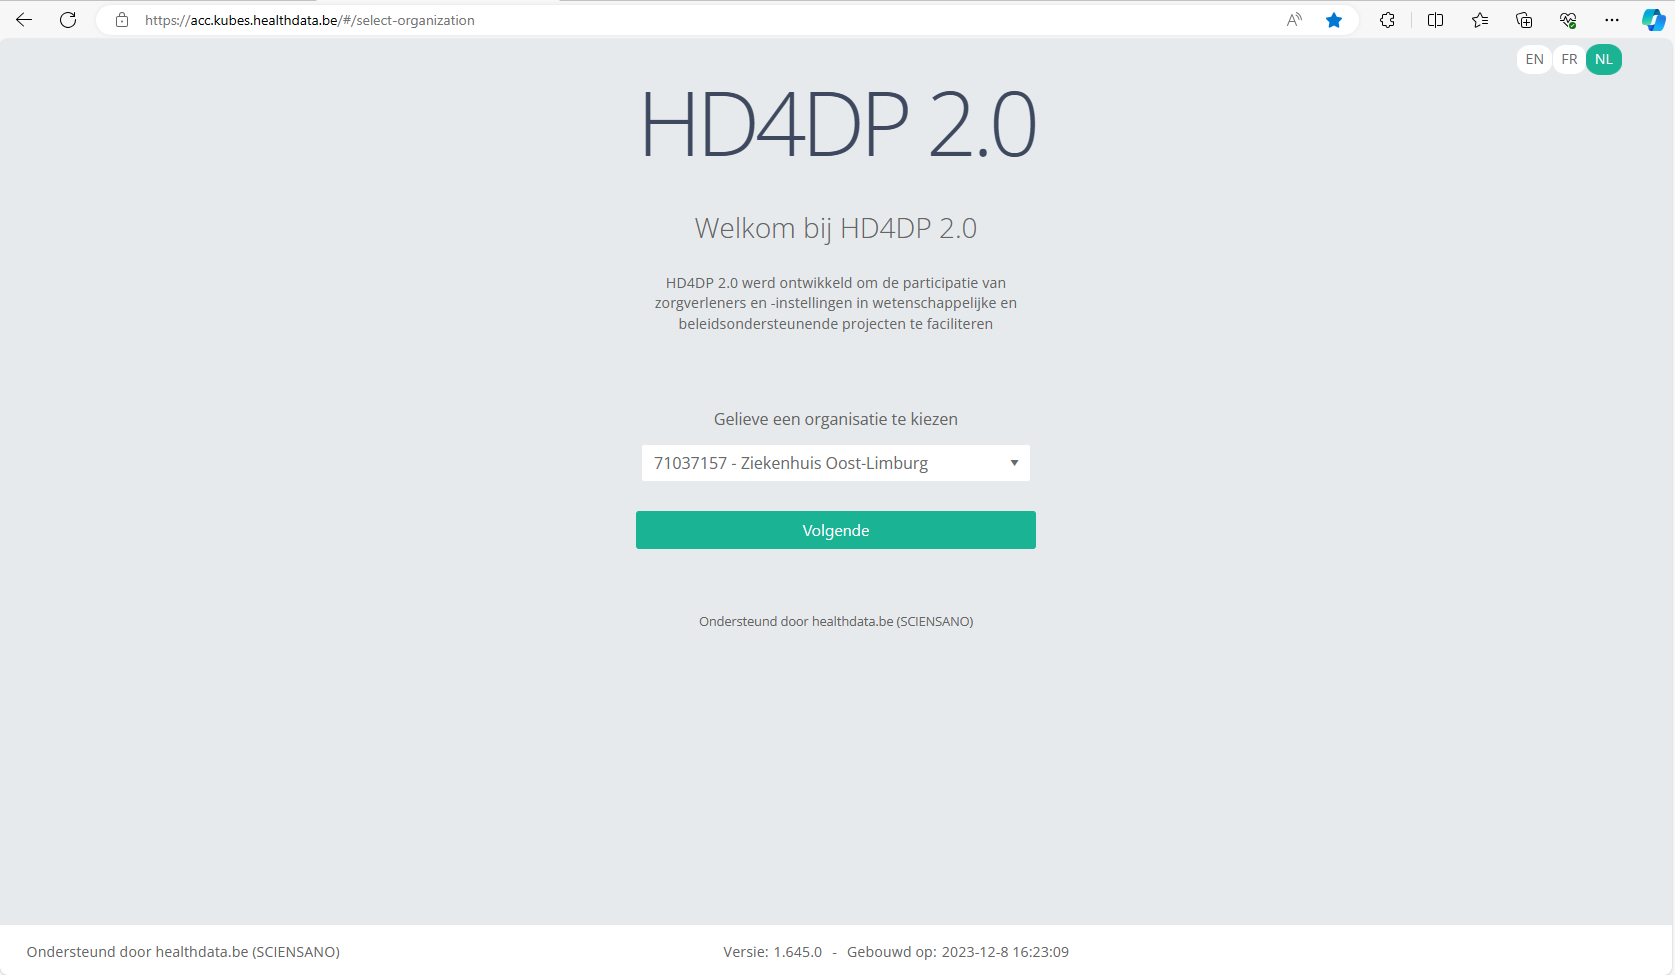Focus the address bar URL field

coord(700,20)
